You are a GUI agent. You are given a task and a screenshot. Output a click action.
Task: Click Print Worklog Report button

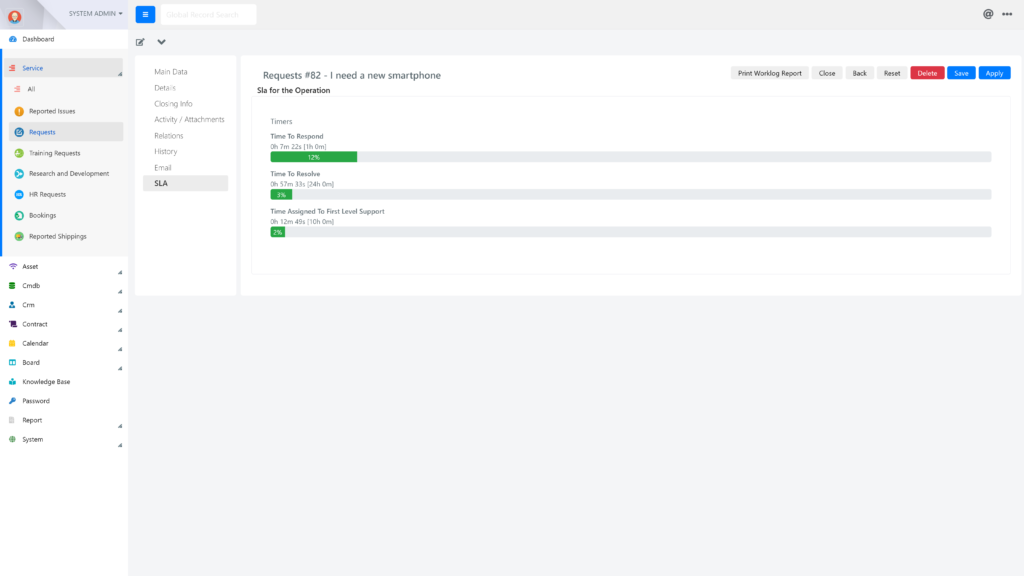tap(769, 73)
